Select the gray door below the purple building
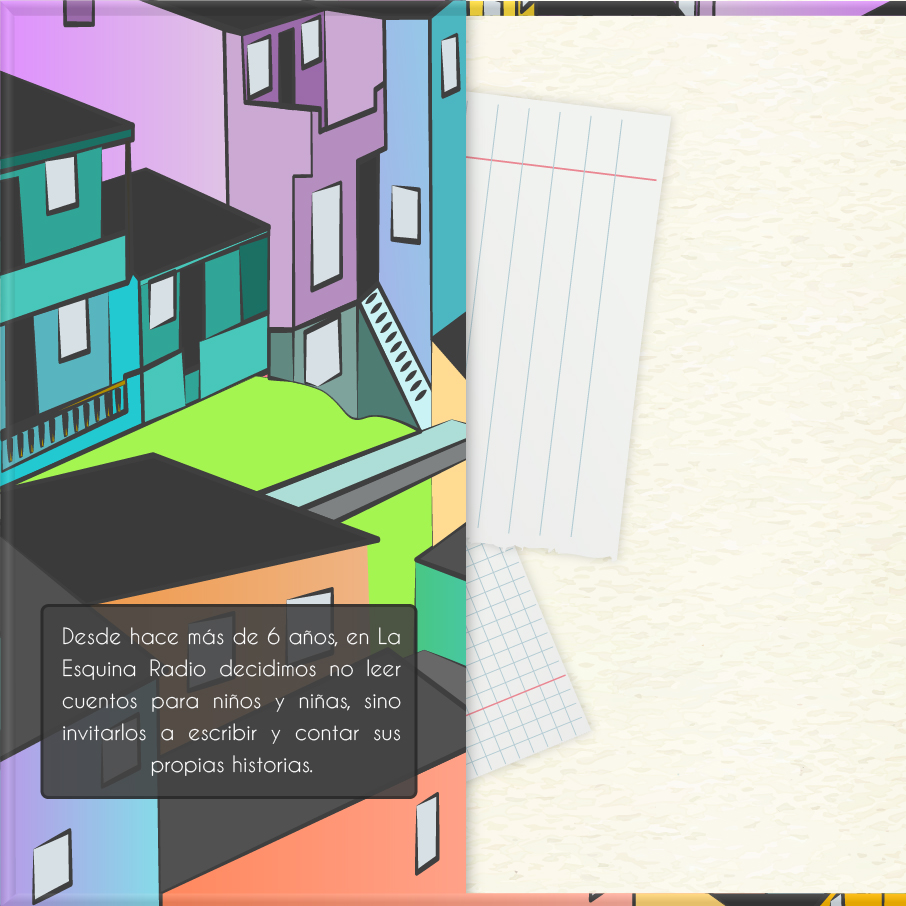 click(x=322, y=352)
